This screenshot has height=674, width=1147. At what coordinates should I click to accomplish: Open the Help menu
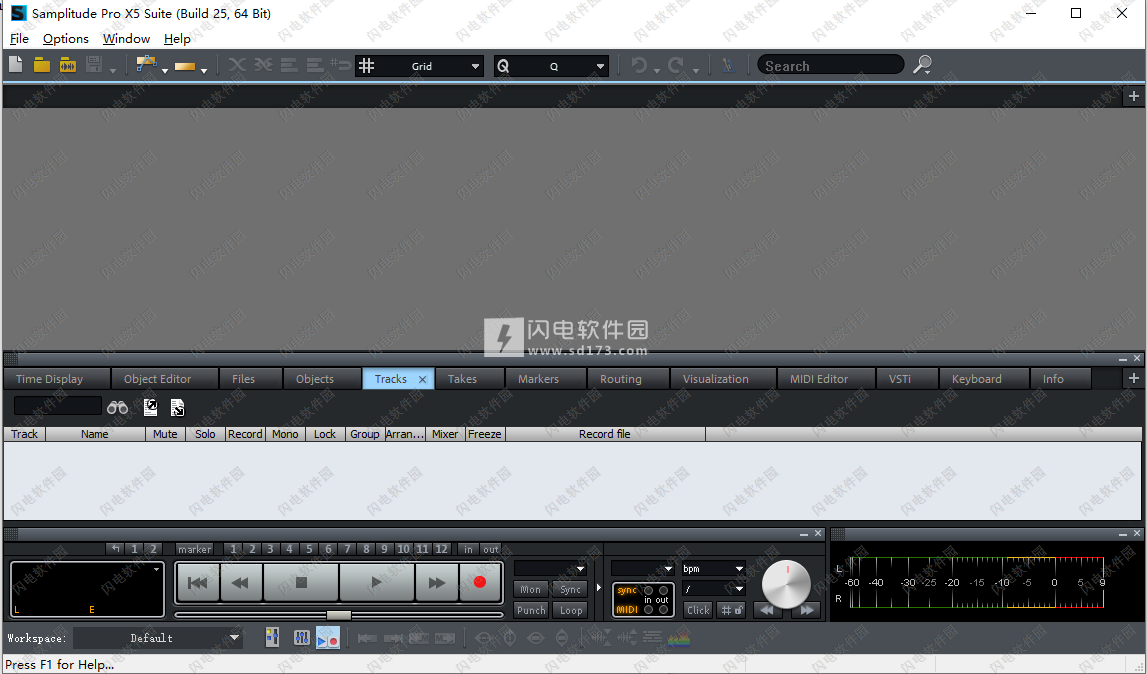[x=177, y=39]
